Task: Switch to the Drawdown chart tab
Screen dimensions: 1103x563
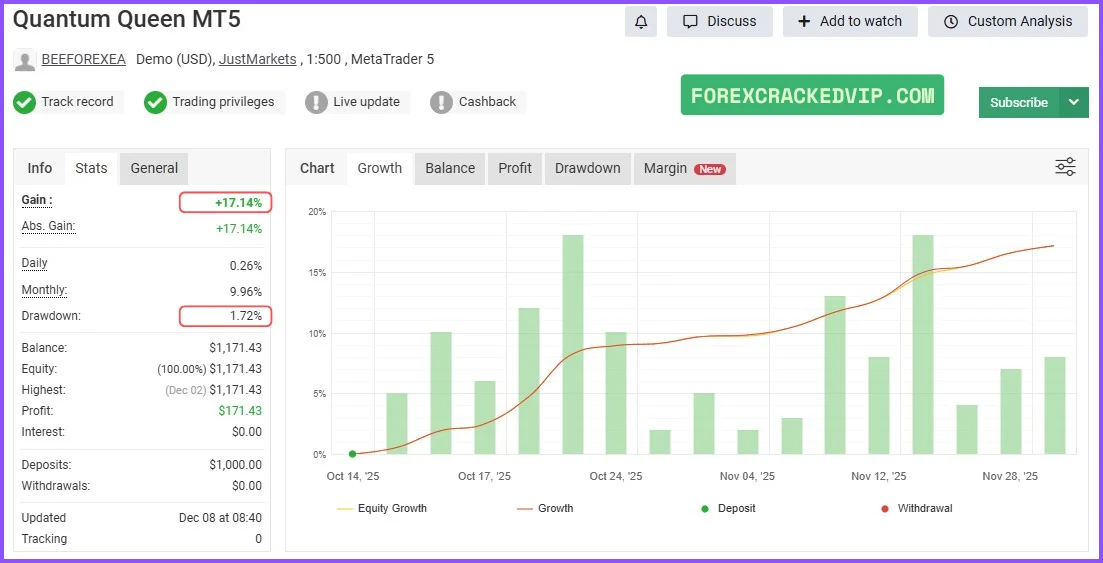Action: [587, 168]
